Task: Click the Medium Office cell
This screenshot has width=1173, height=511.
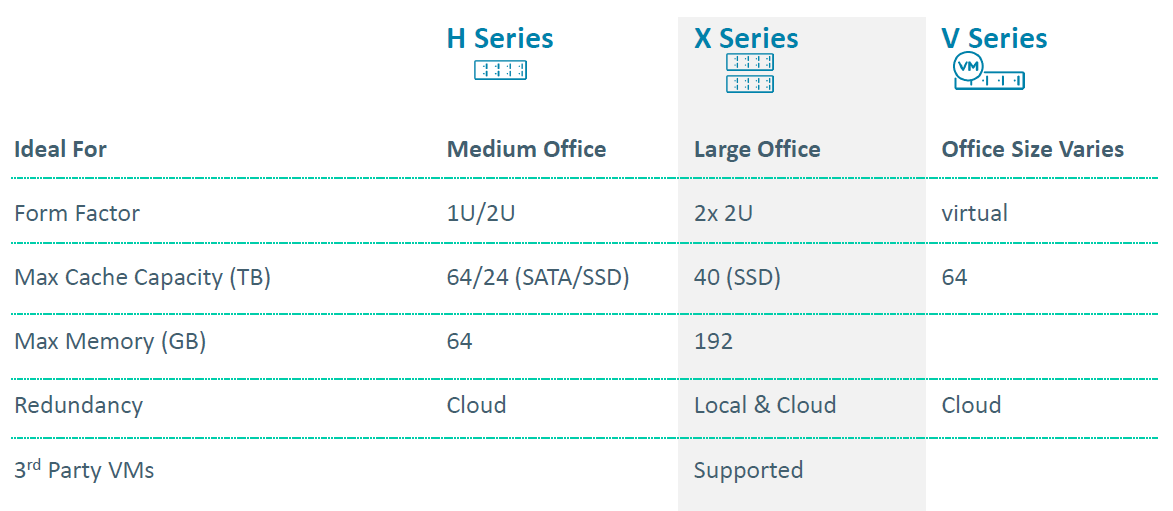Action: 526,149
